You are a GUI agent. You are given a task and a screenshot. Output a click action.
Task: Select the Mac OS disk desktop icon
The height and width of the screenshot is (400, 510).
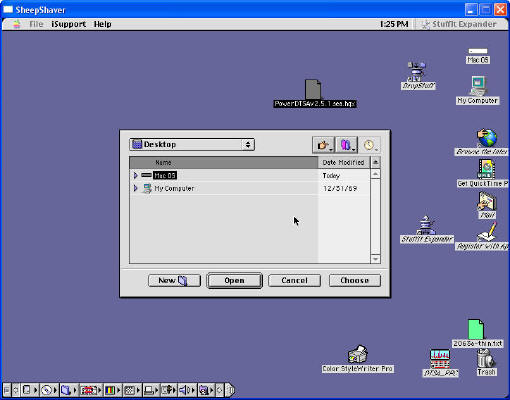point(478,51)
